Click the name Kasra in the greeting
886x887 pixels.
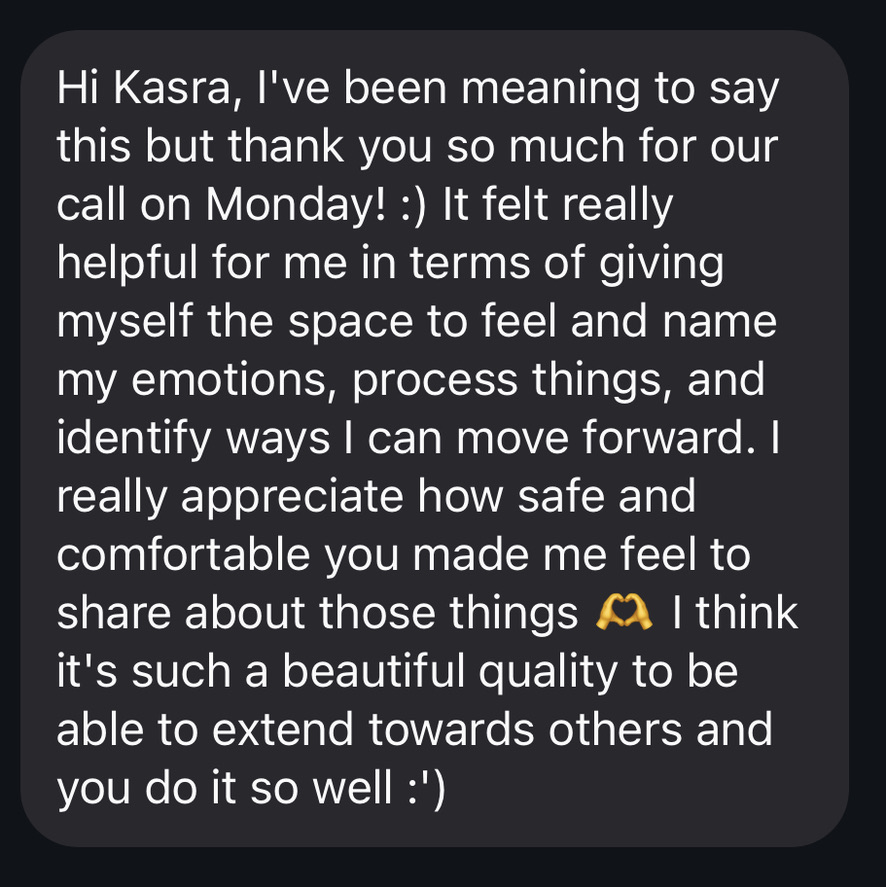[x=173, y=89]
